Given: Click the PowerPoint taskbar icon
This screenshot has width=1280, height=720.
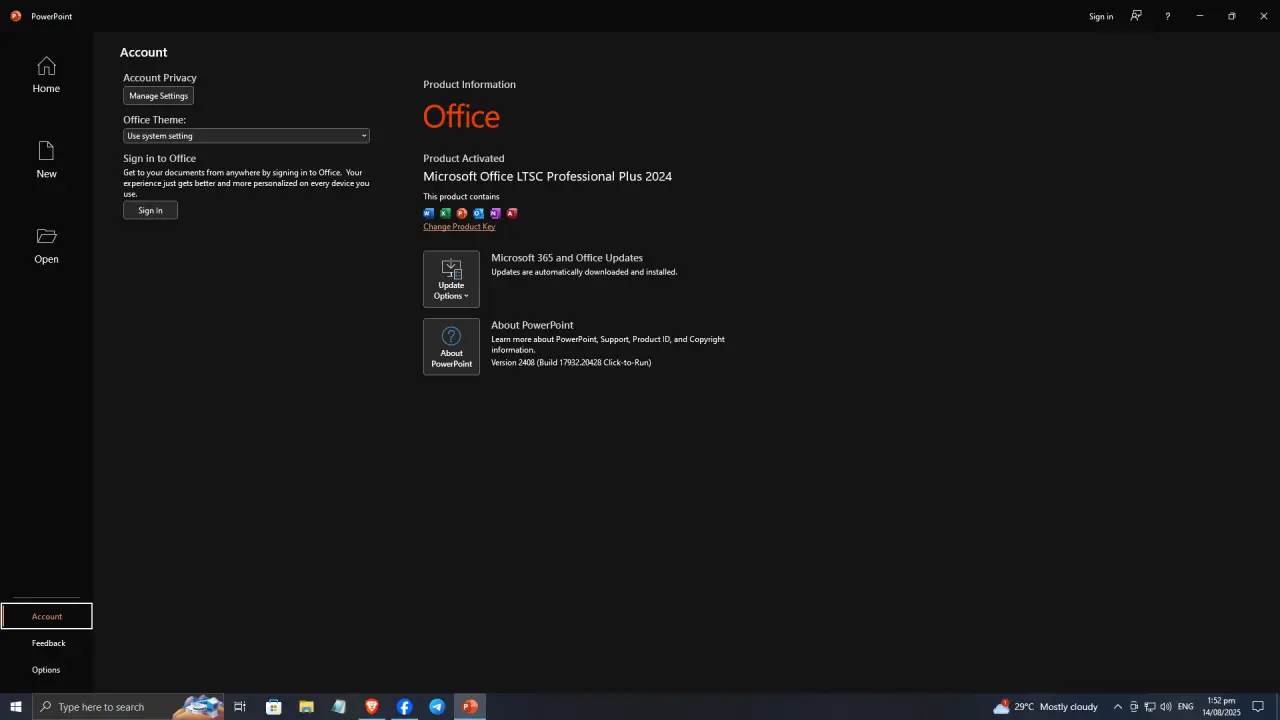Looking at the screenshot, I should click(470, 707).
